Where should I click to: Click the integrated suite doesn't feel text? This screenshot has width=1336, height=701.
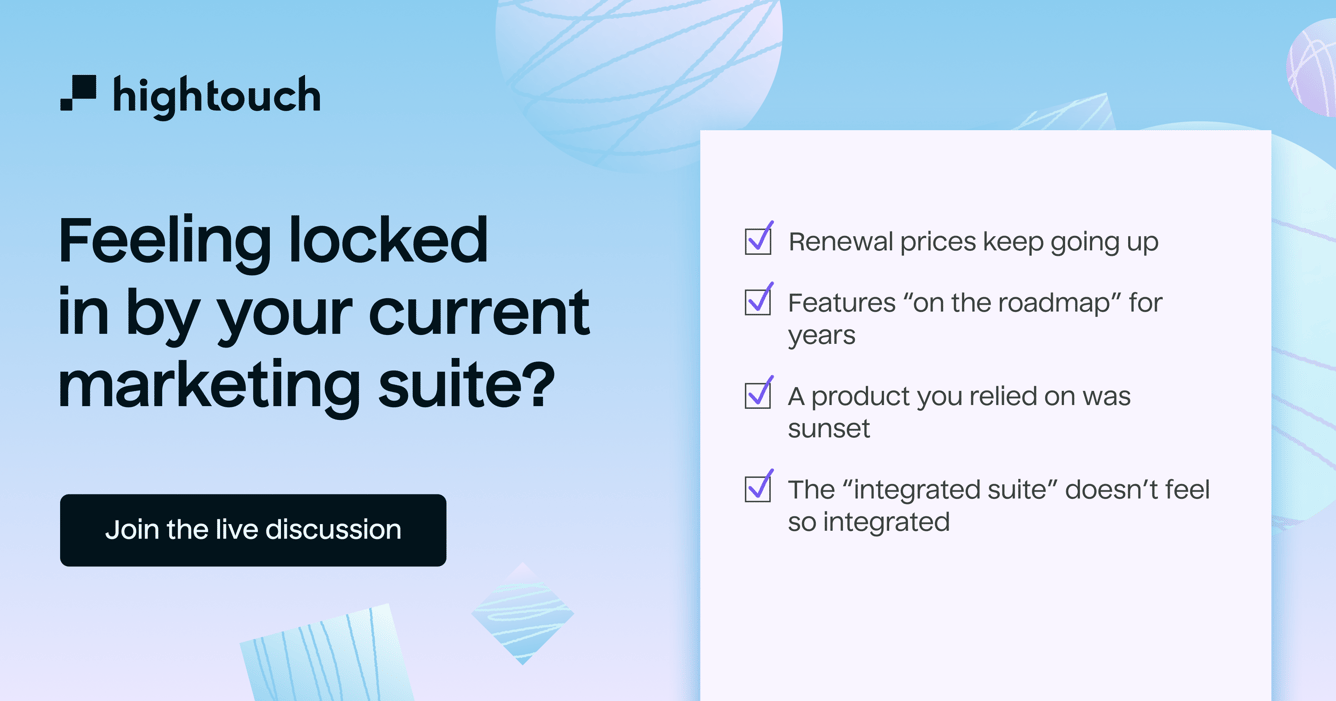(x=999, y=505)
